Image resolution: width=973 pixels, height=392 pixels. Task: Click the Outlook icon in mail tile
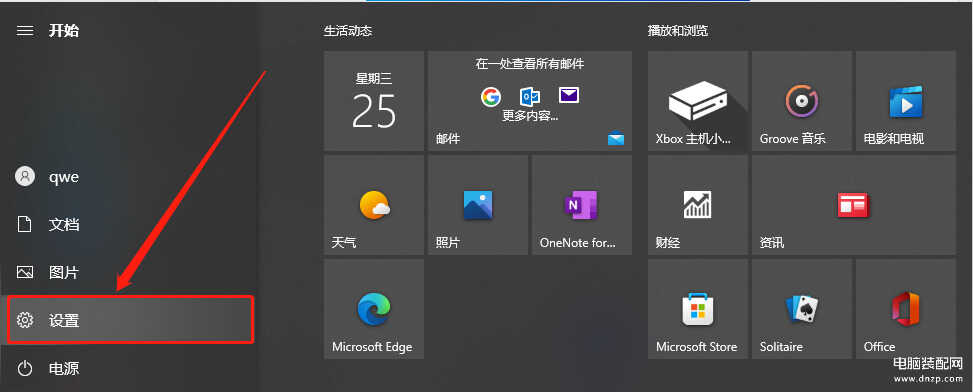tap(529, 96)
